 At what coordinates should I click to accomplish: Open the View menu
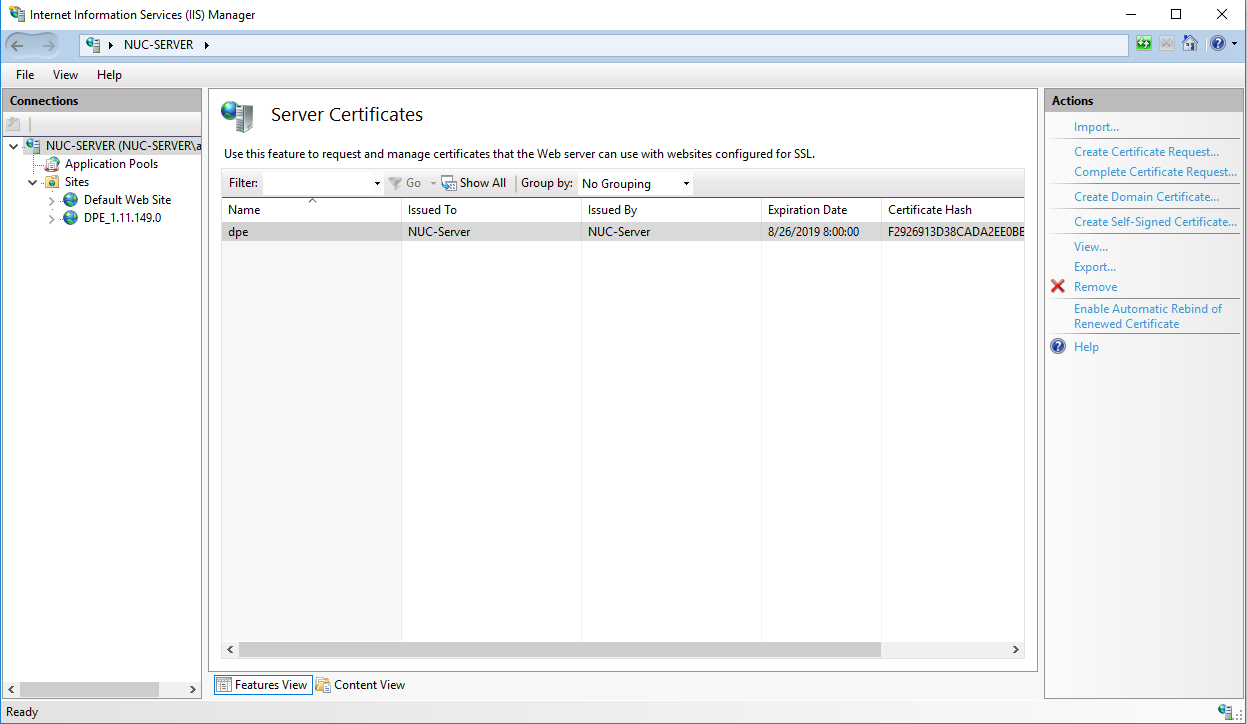click(65, 75)
